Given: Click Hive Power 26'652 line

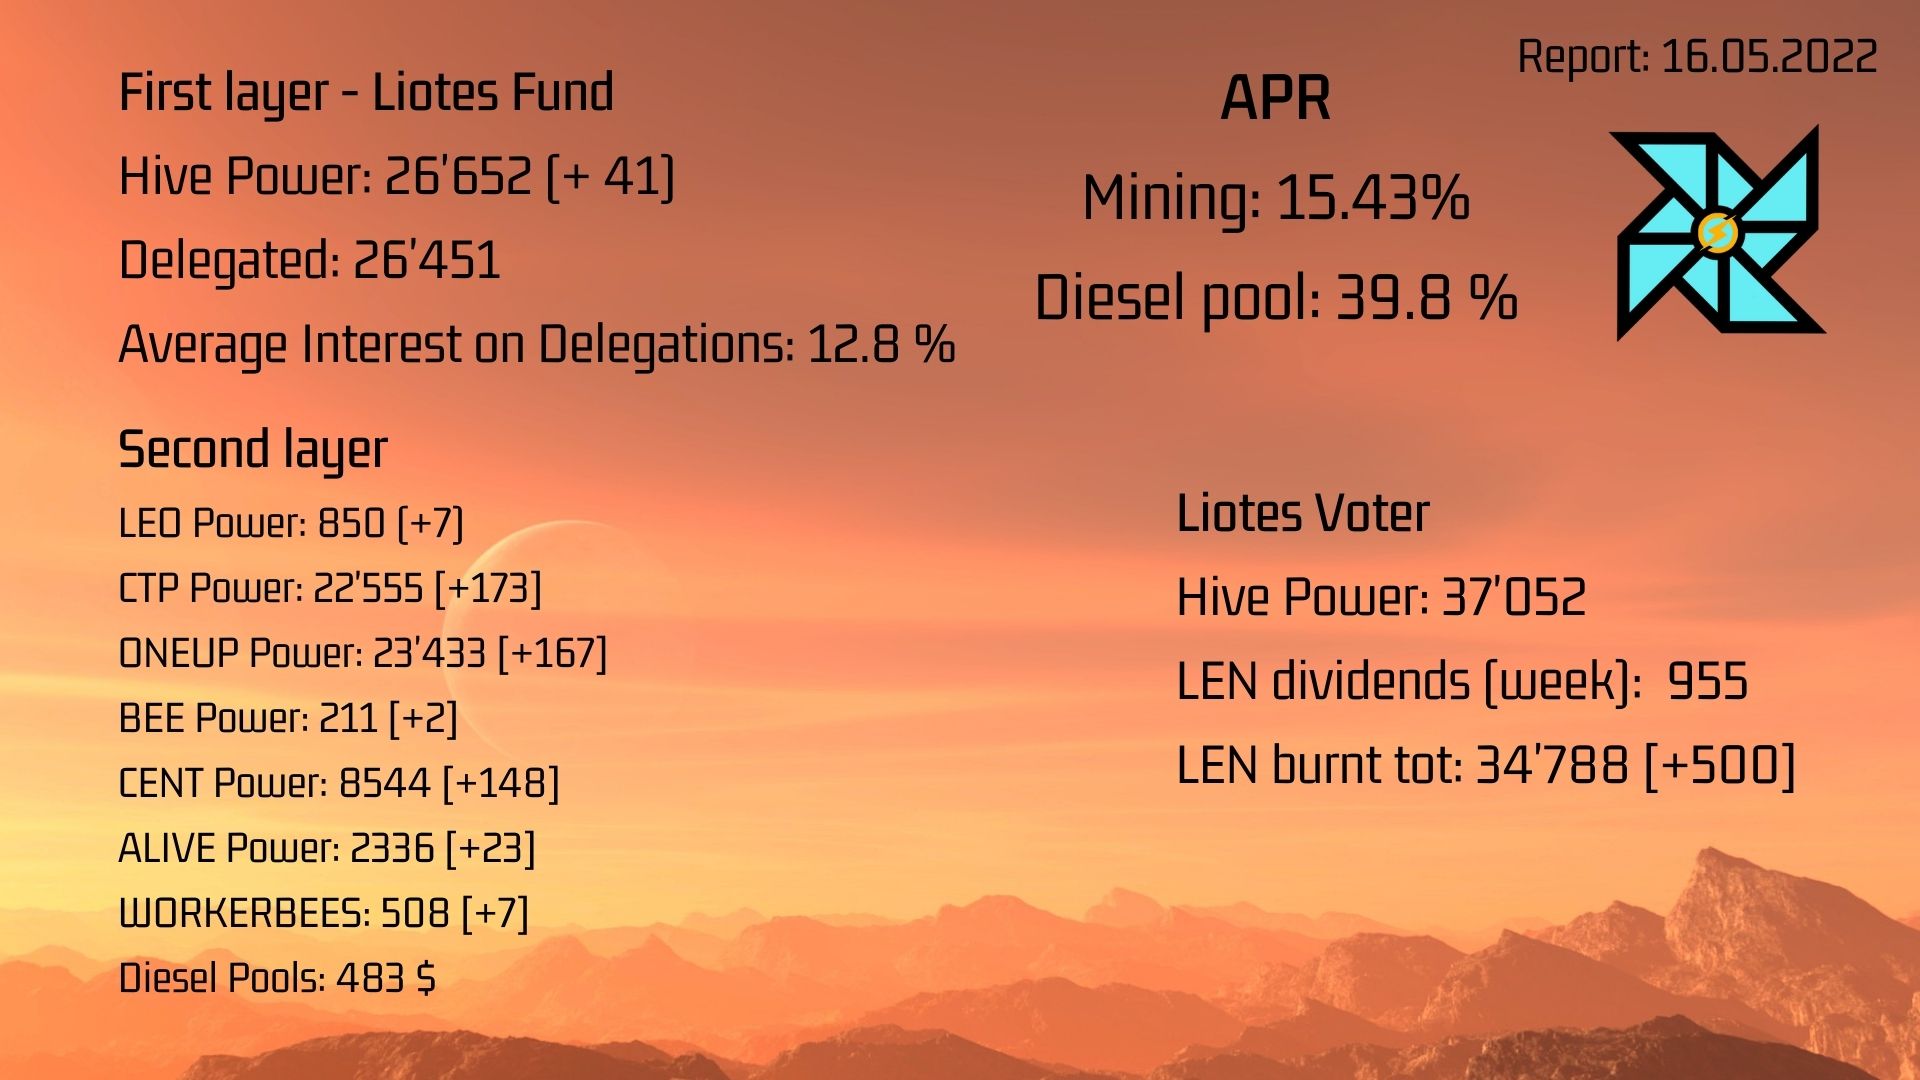Looking at the screenshot, I should click(397, 177).
